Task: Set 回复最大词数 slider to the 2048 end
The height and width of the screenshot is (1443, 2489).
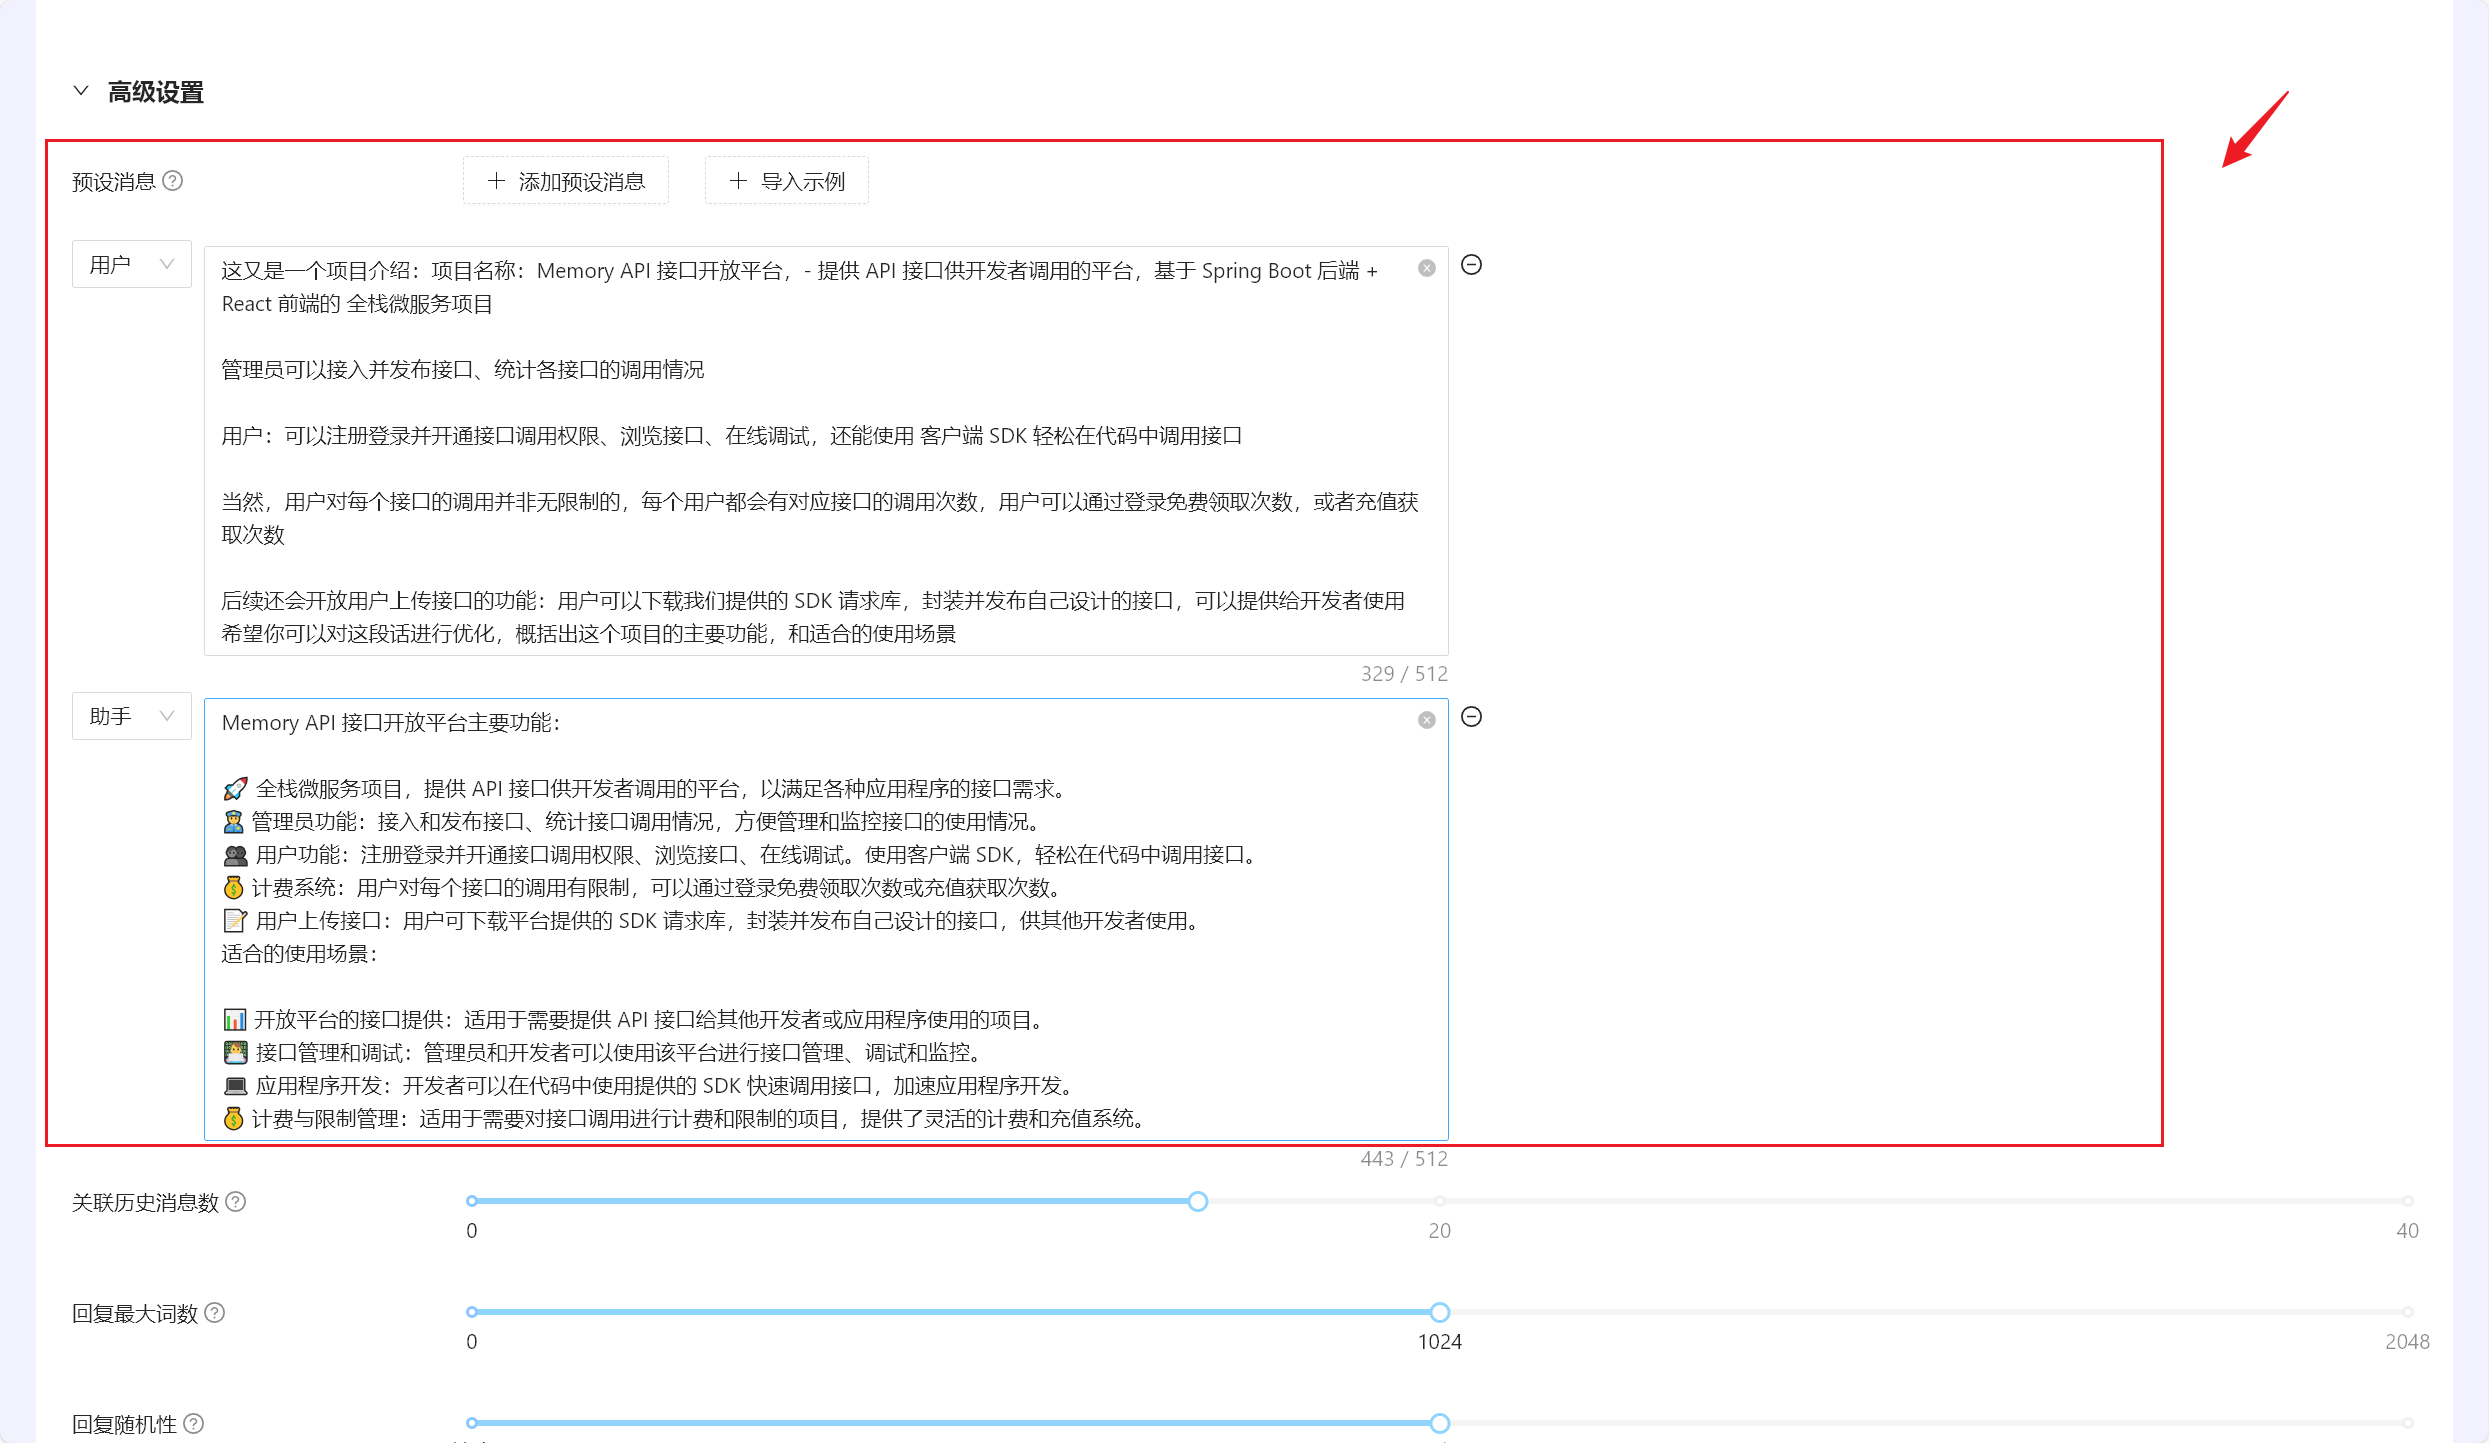Action: 2408,1312
